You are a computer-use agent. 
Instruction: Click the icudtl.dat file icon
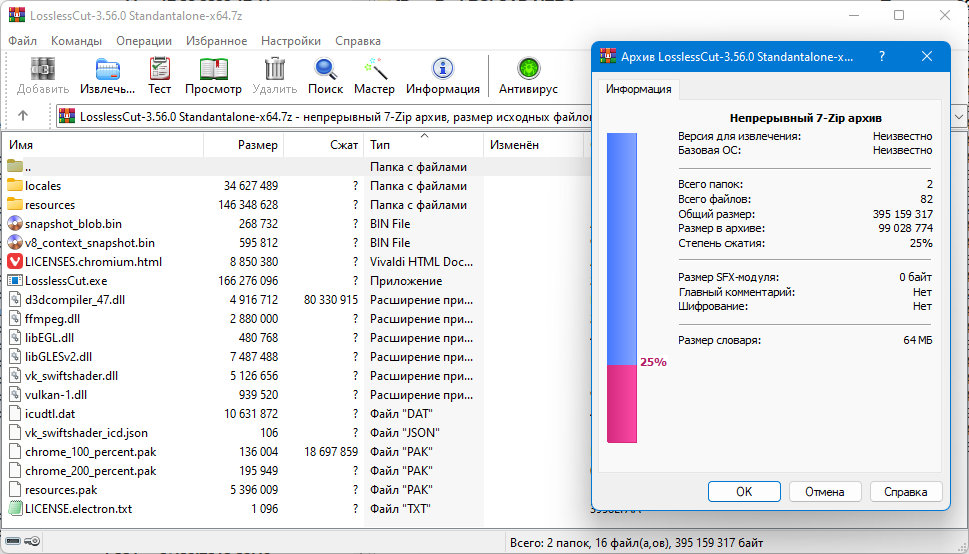click(15, 414)
